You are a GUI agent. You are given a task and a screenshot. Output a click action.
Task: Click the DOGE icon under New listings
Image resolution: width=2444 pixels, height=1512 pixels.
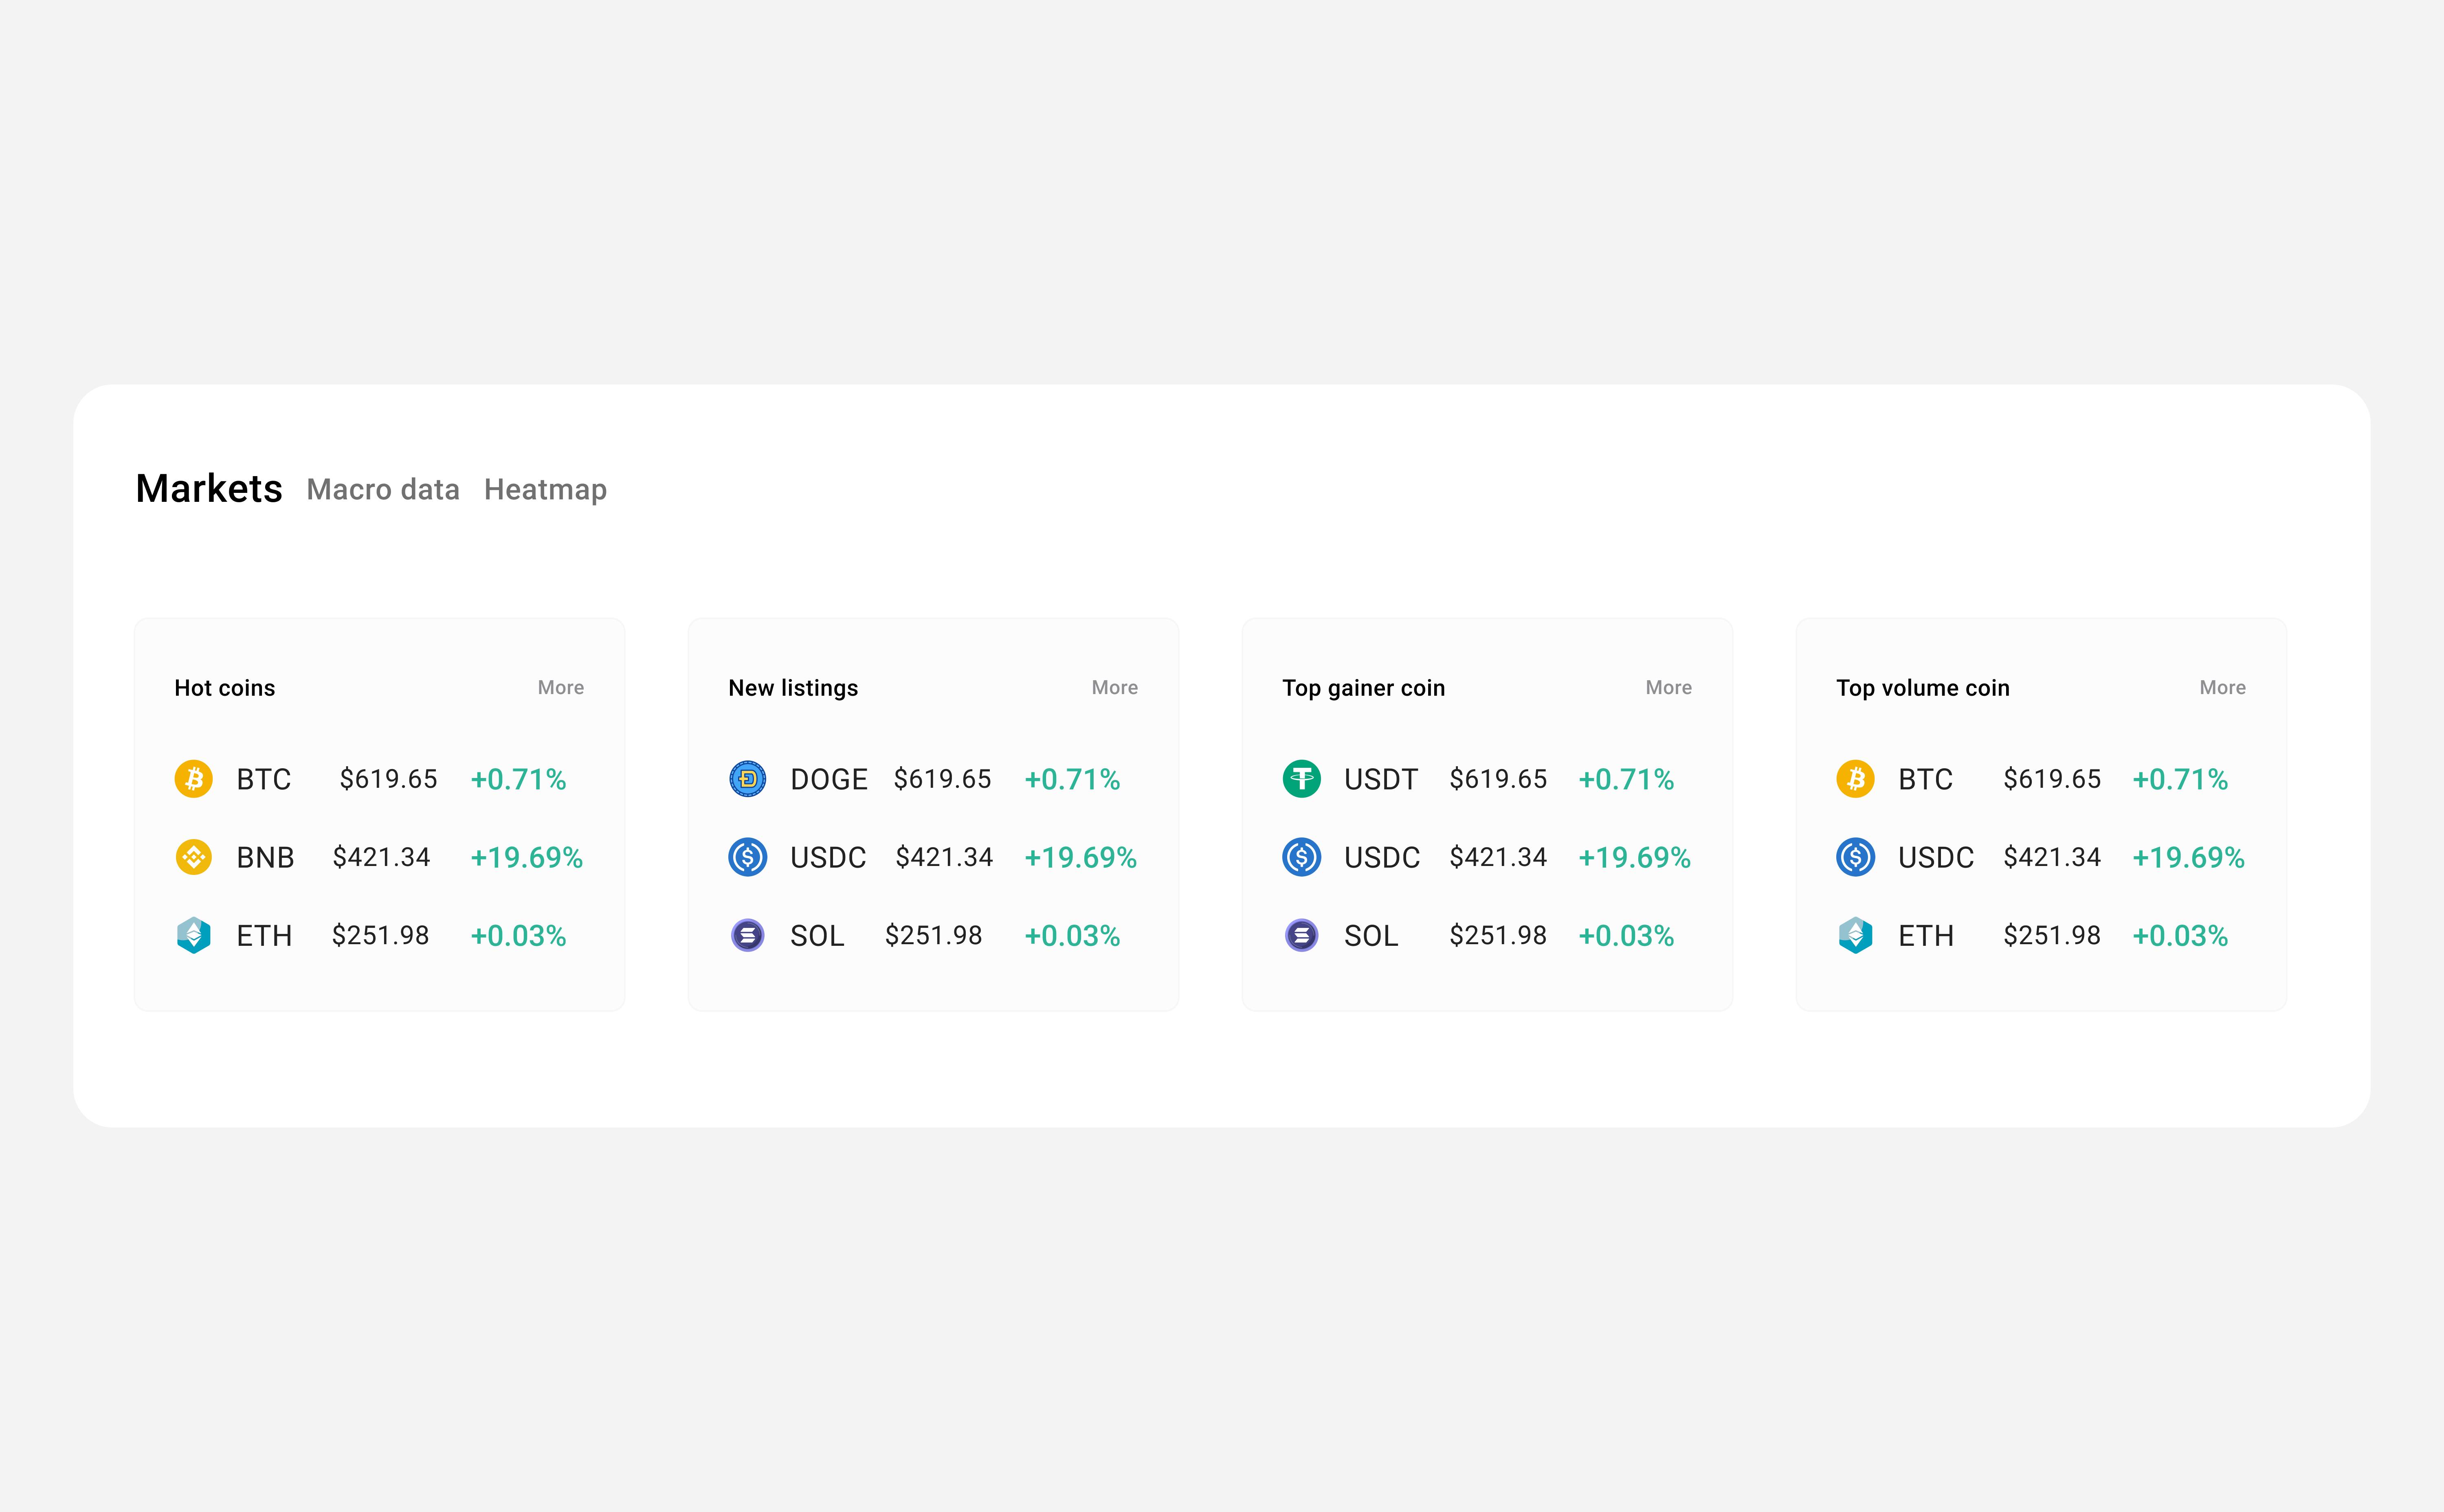748,779
